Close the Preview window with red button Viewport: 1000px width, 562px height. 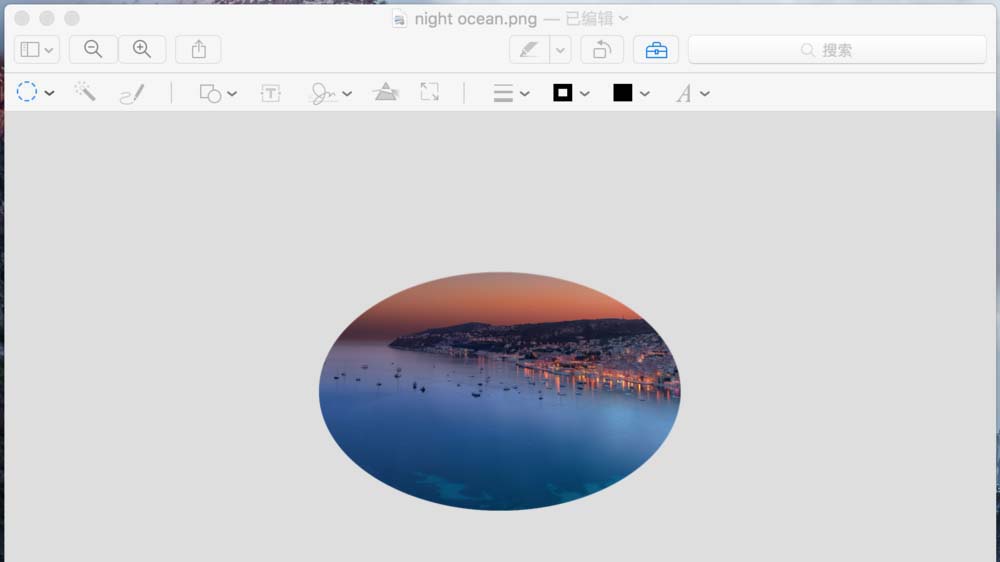coord(22,18)
